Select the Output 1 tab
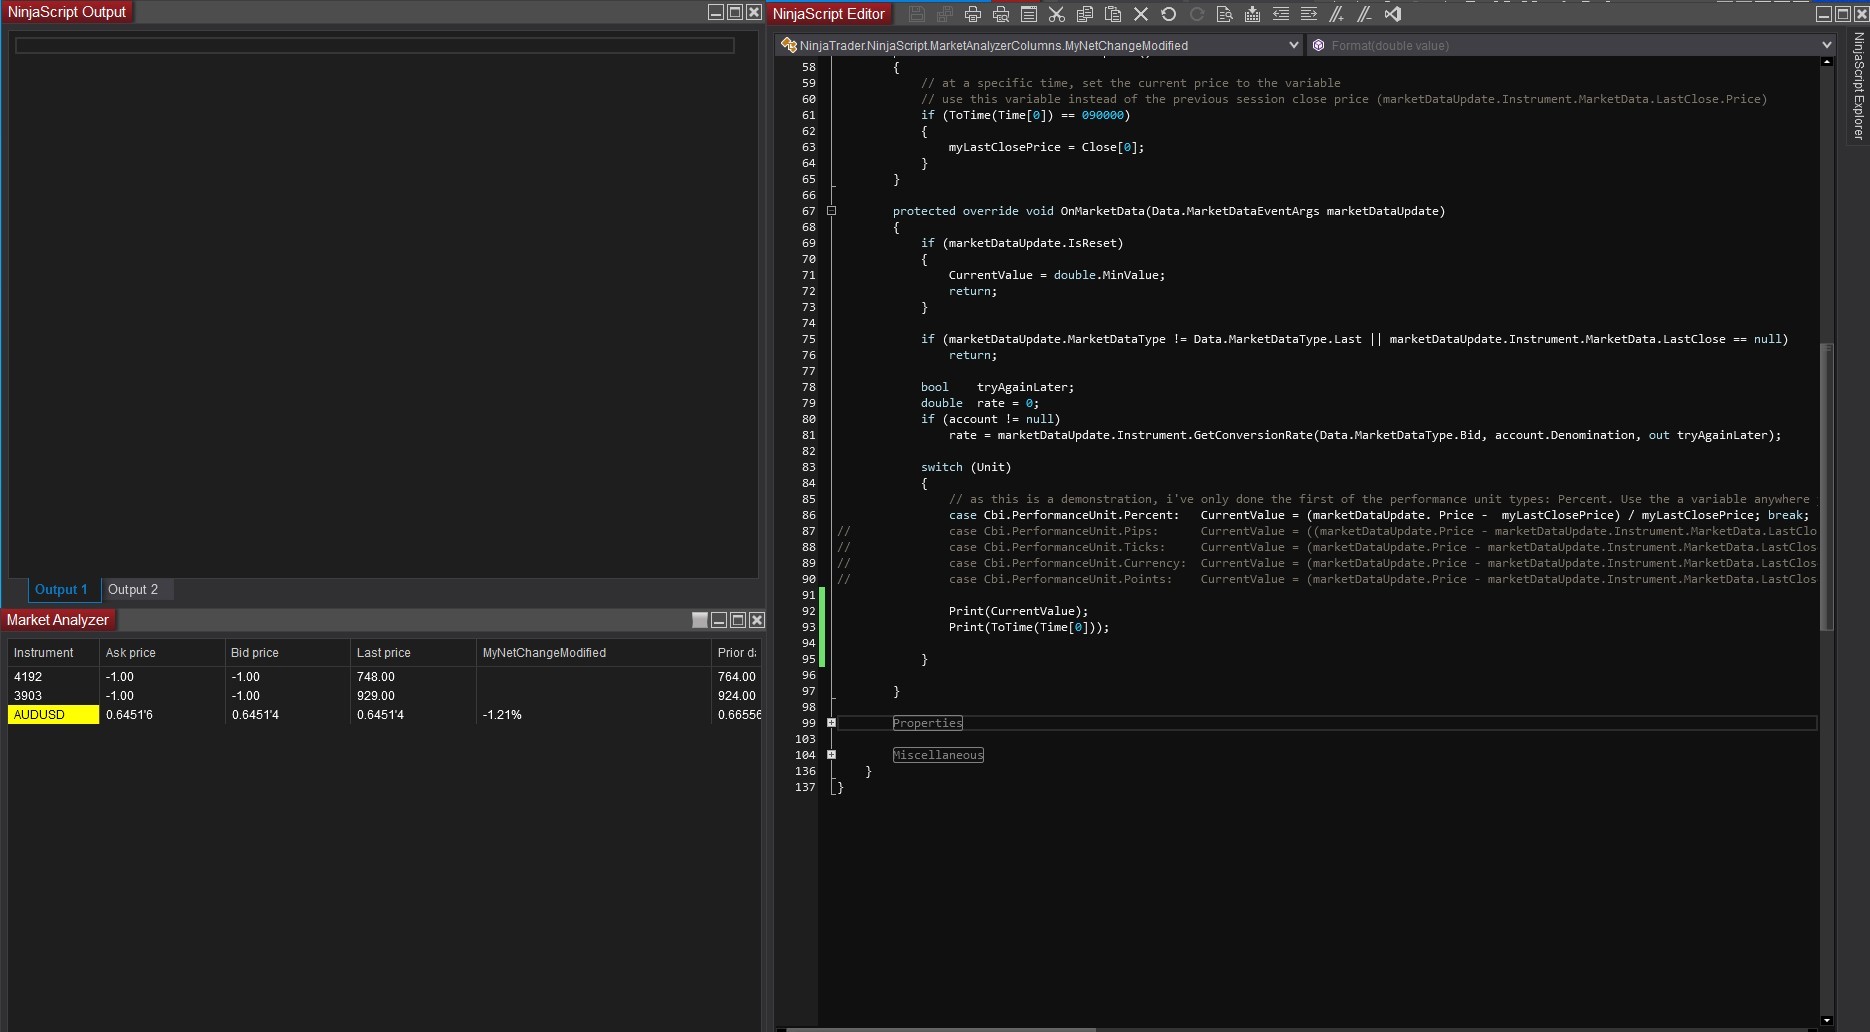 61,590
